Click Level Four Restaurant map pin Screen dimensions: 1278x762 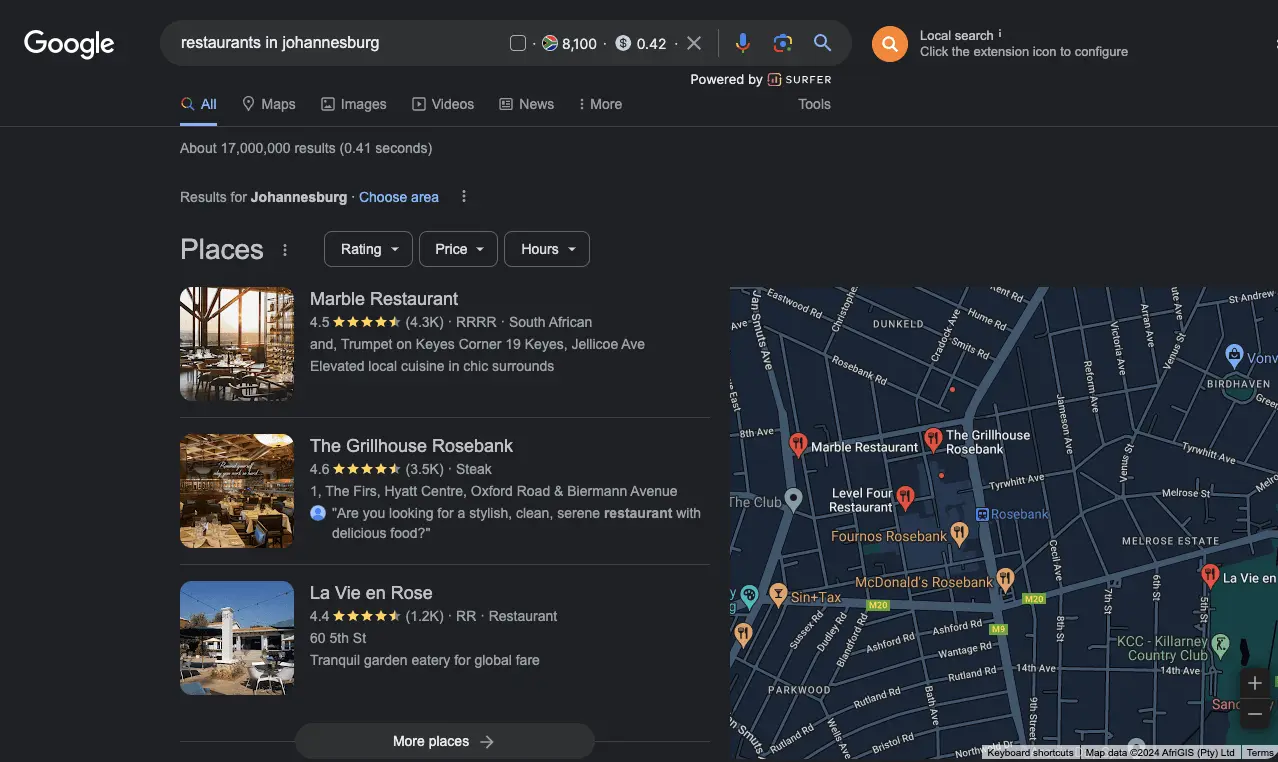tap(905, 497)
